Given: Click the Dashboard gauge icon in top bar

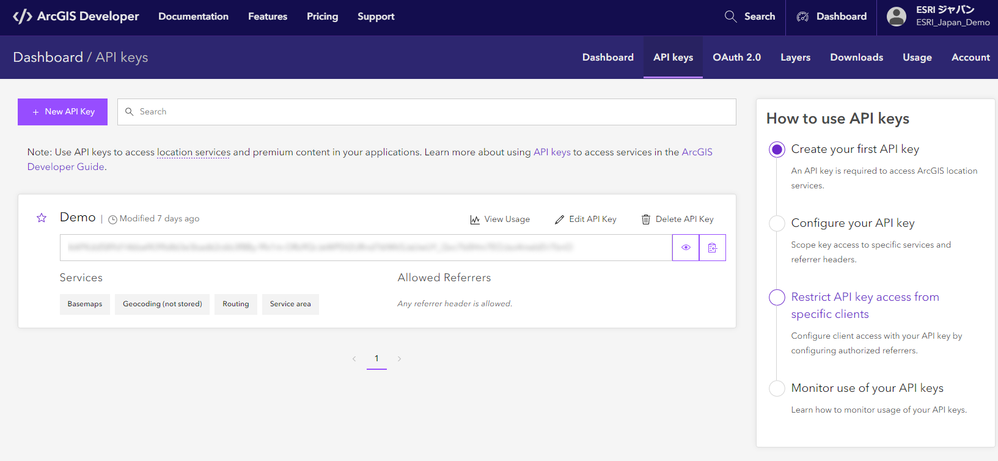Looking at the screenshot, I should (803, 17).
